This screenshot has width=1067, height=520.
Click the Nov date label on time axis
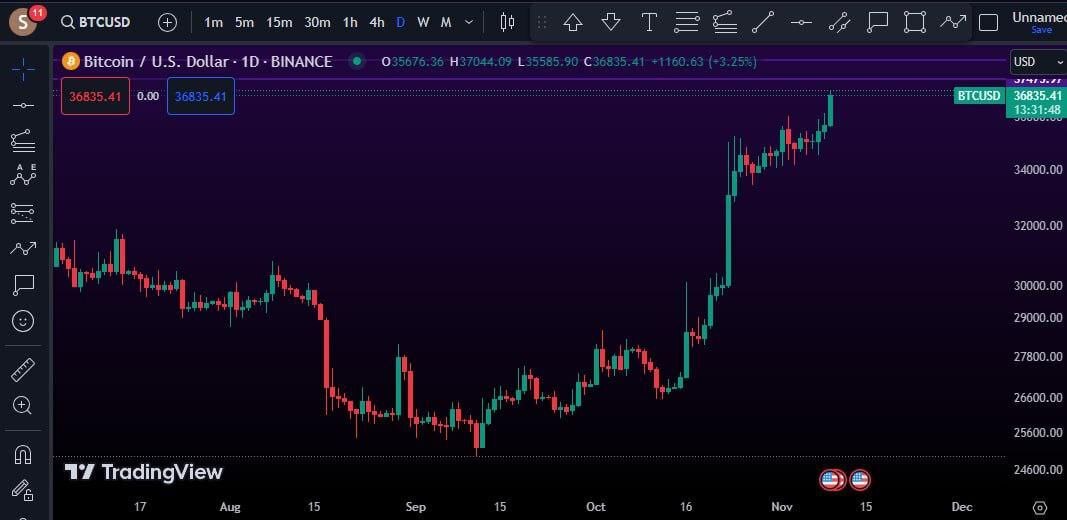[782, 507]
